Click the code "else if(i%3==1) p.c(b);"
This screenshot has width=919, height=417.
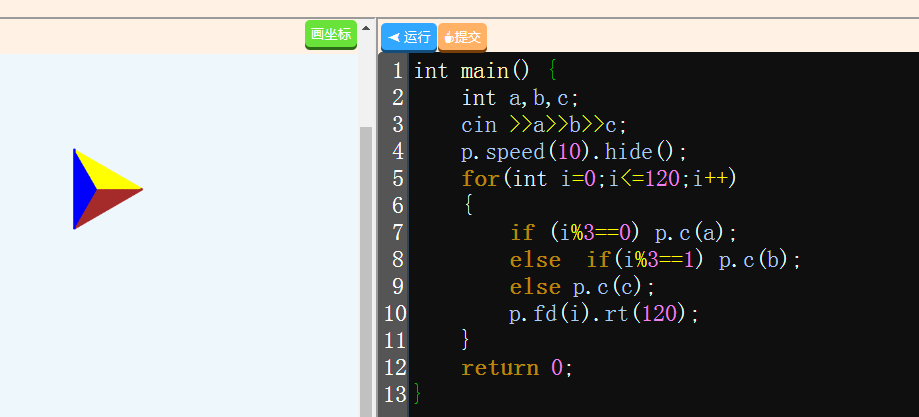pyautogui.click(x=655, y=260)
